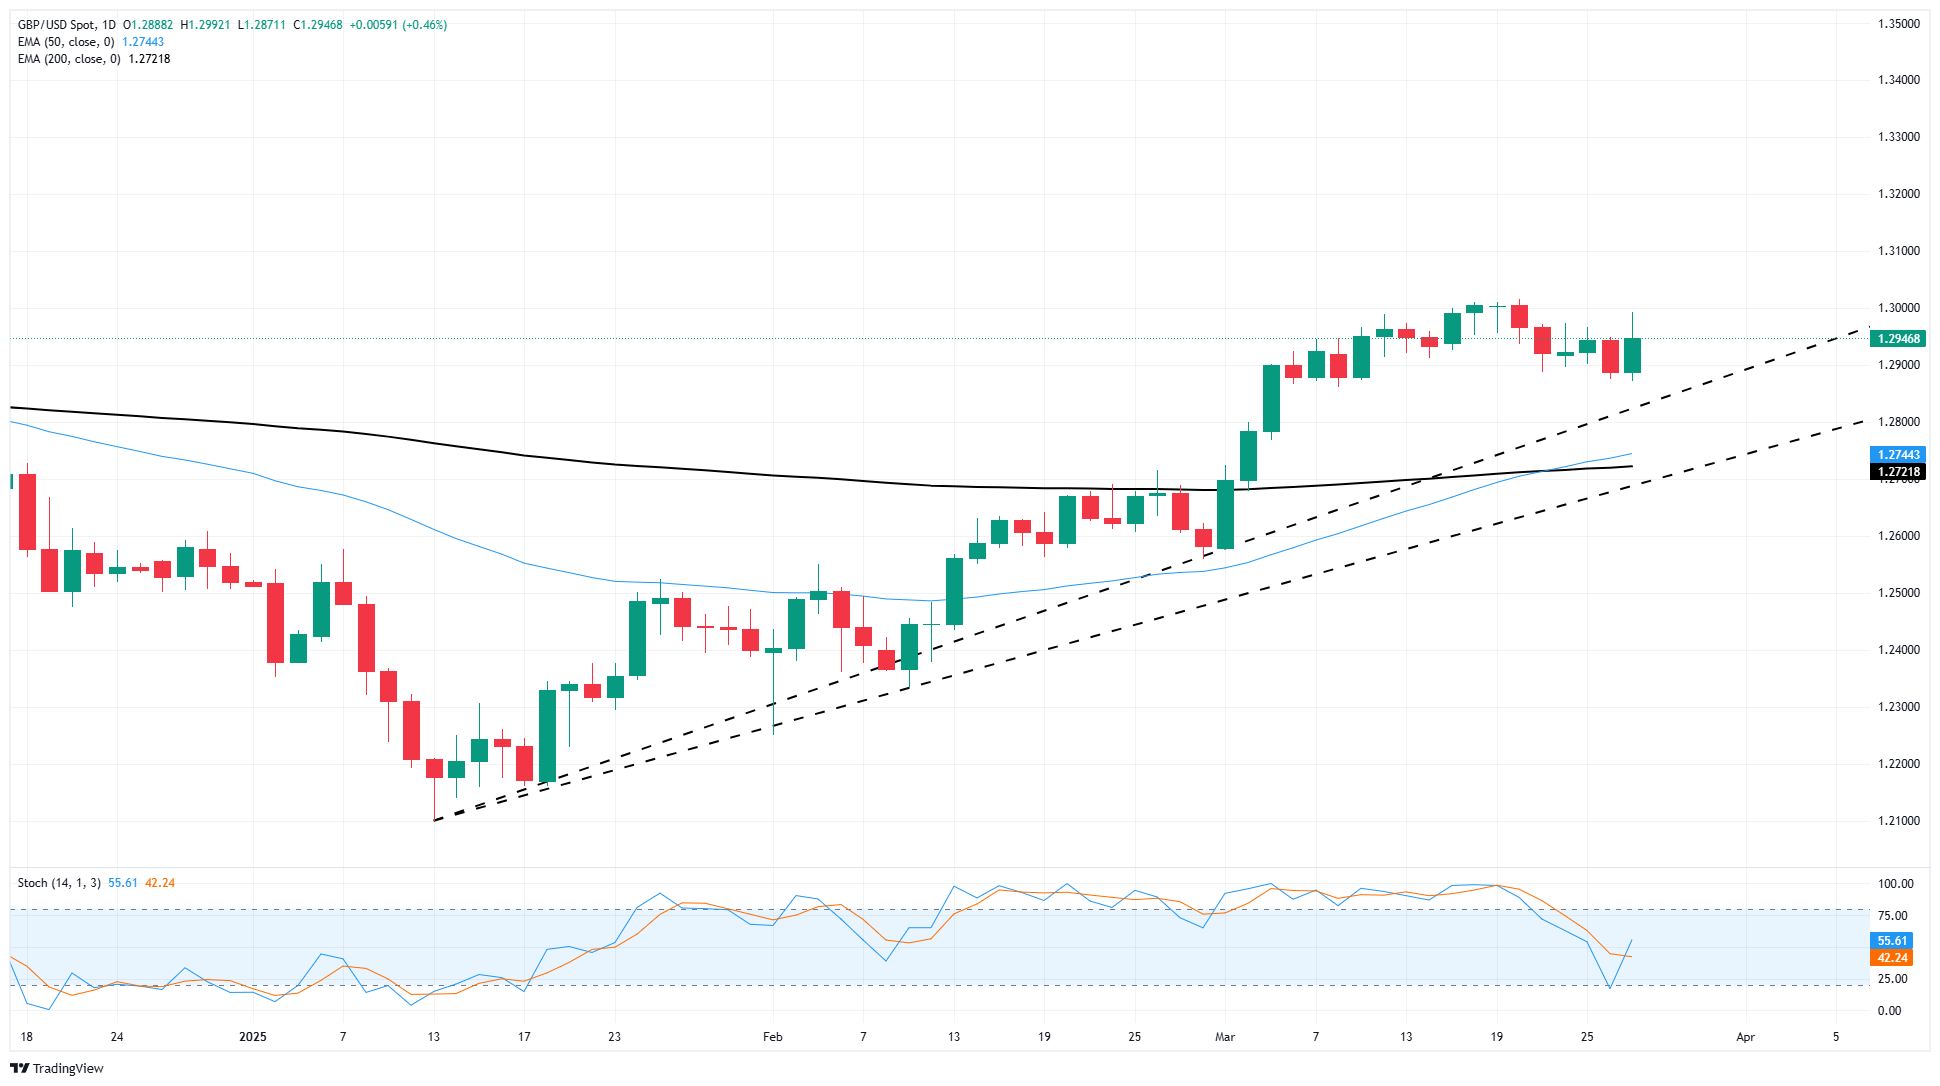
Task: Click the GBP/USD Spot symbol title
Action: pyautogui.click(x=56, y=25)
